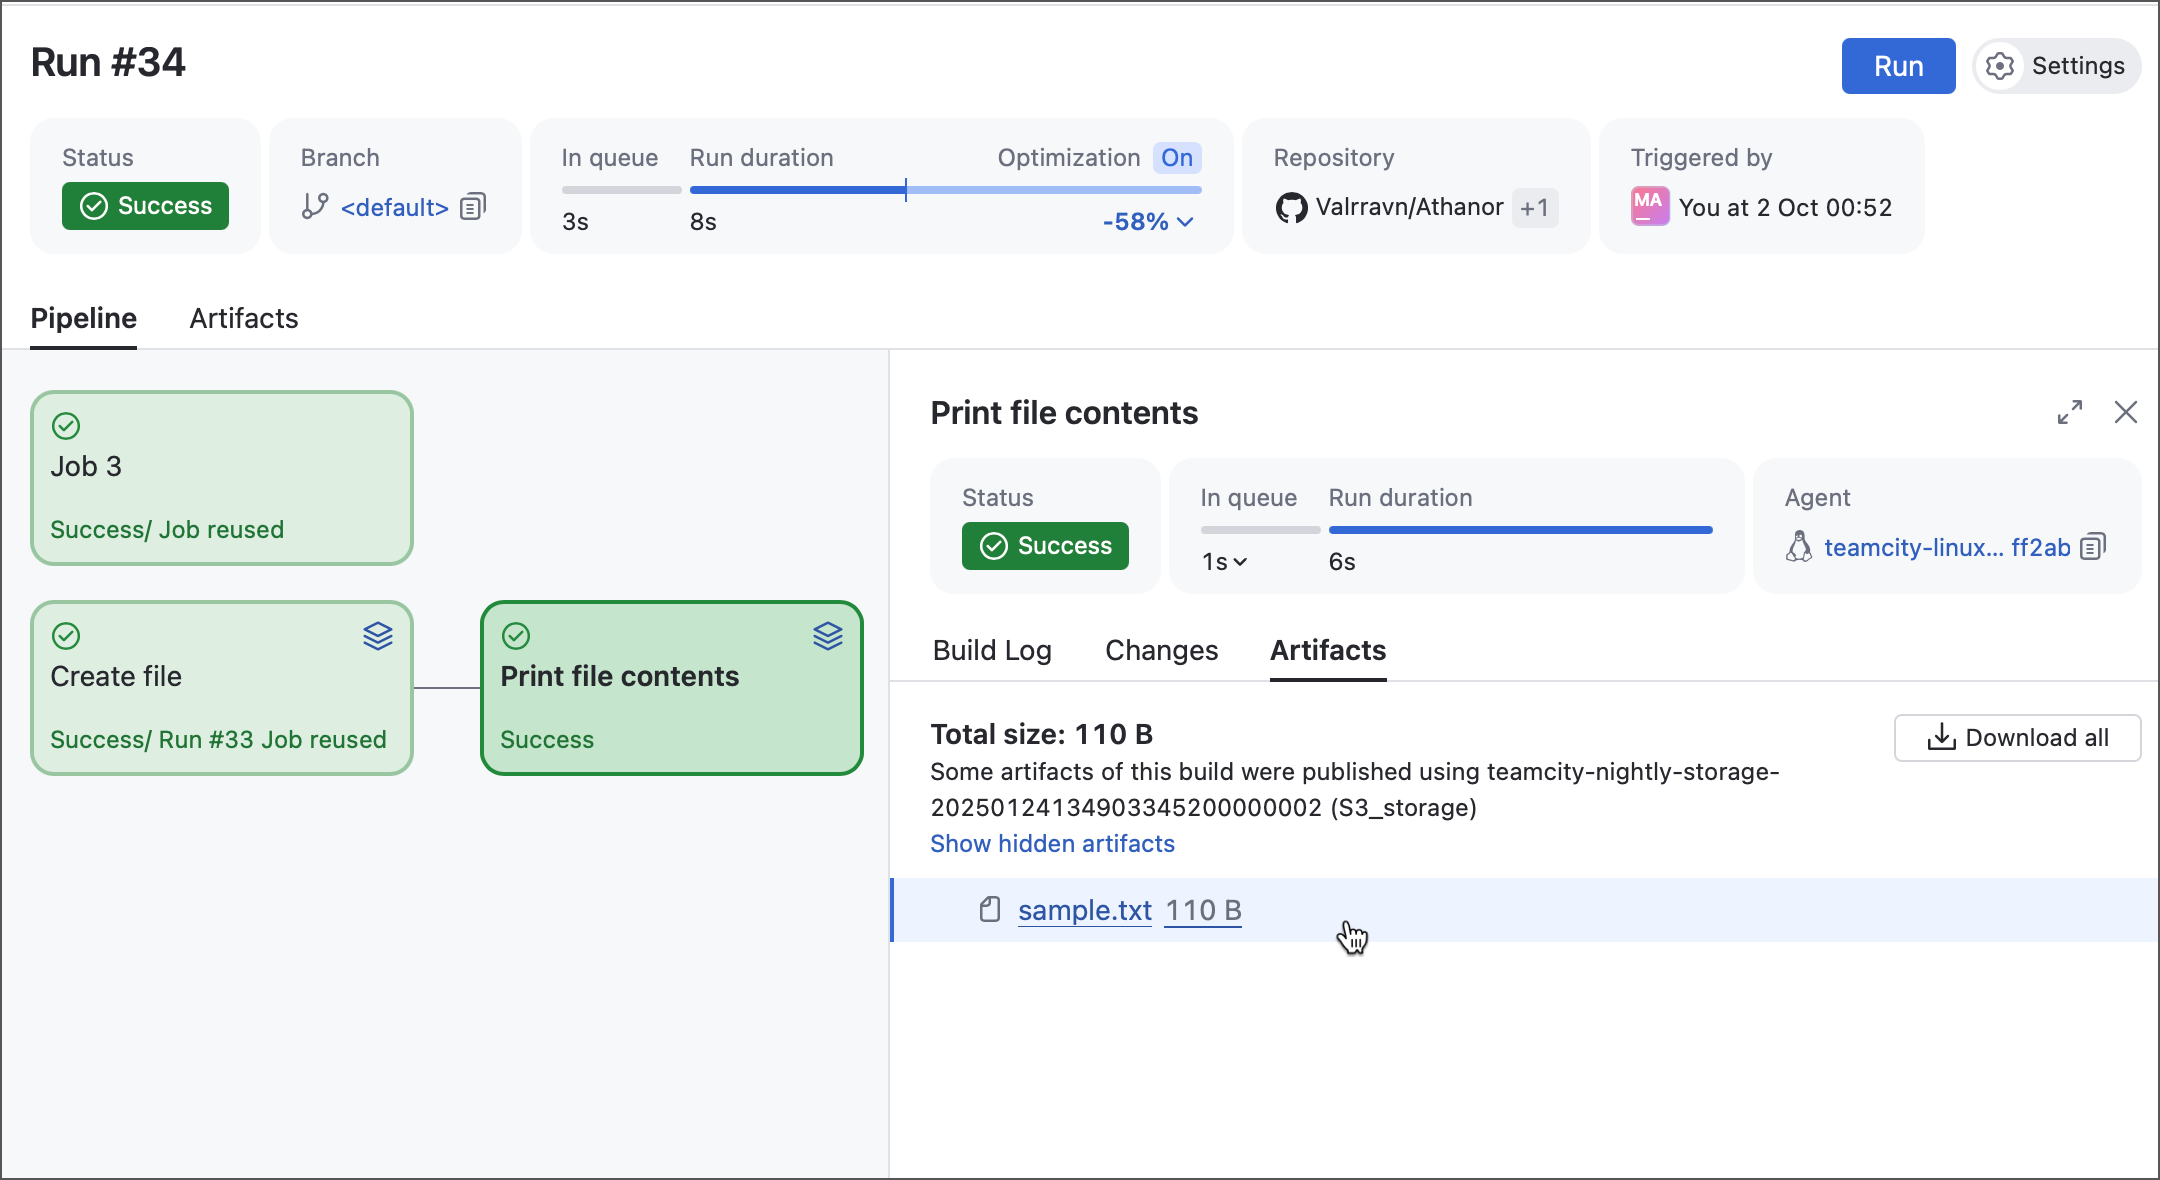Copy the agent name
Viewport: 2160px width, 1180px height.
click(x=2092, y=547)
